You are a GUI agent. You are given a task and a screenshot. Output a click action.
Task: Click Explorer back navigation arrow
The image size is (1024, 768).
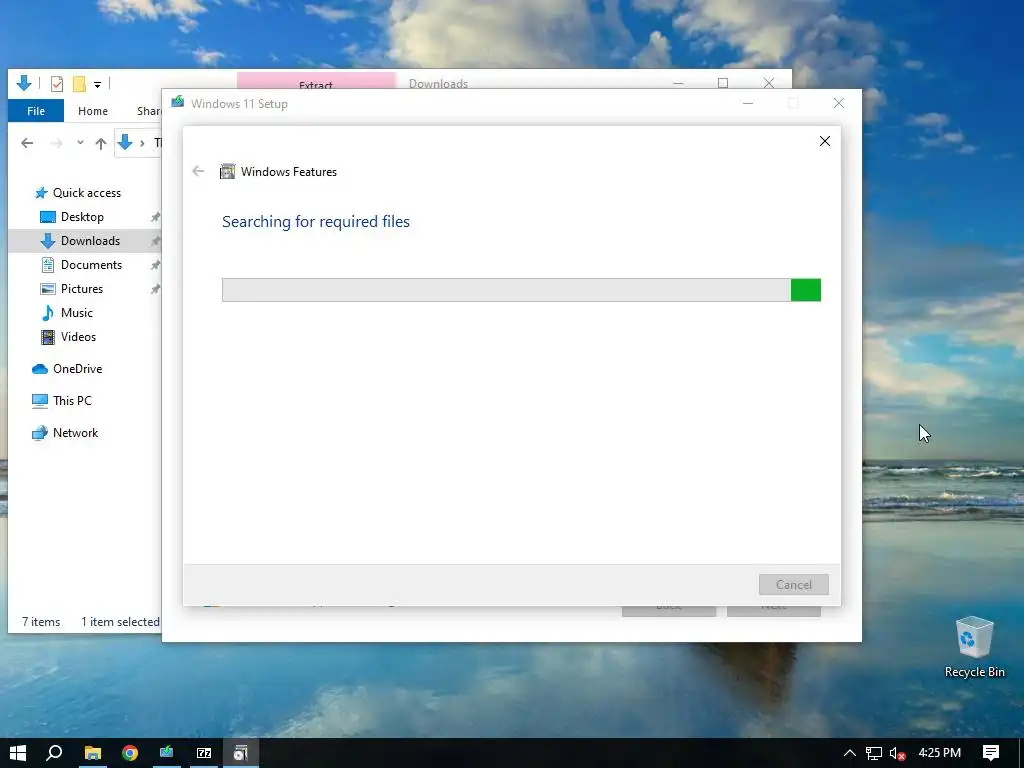[27, 143]
